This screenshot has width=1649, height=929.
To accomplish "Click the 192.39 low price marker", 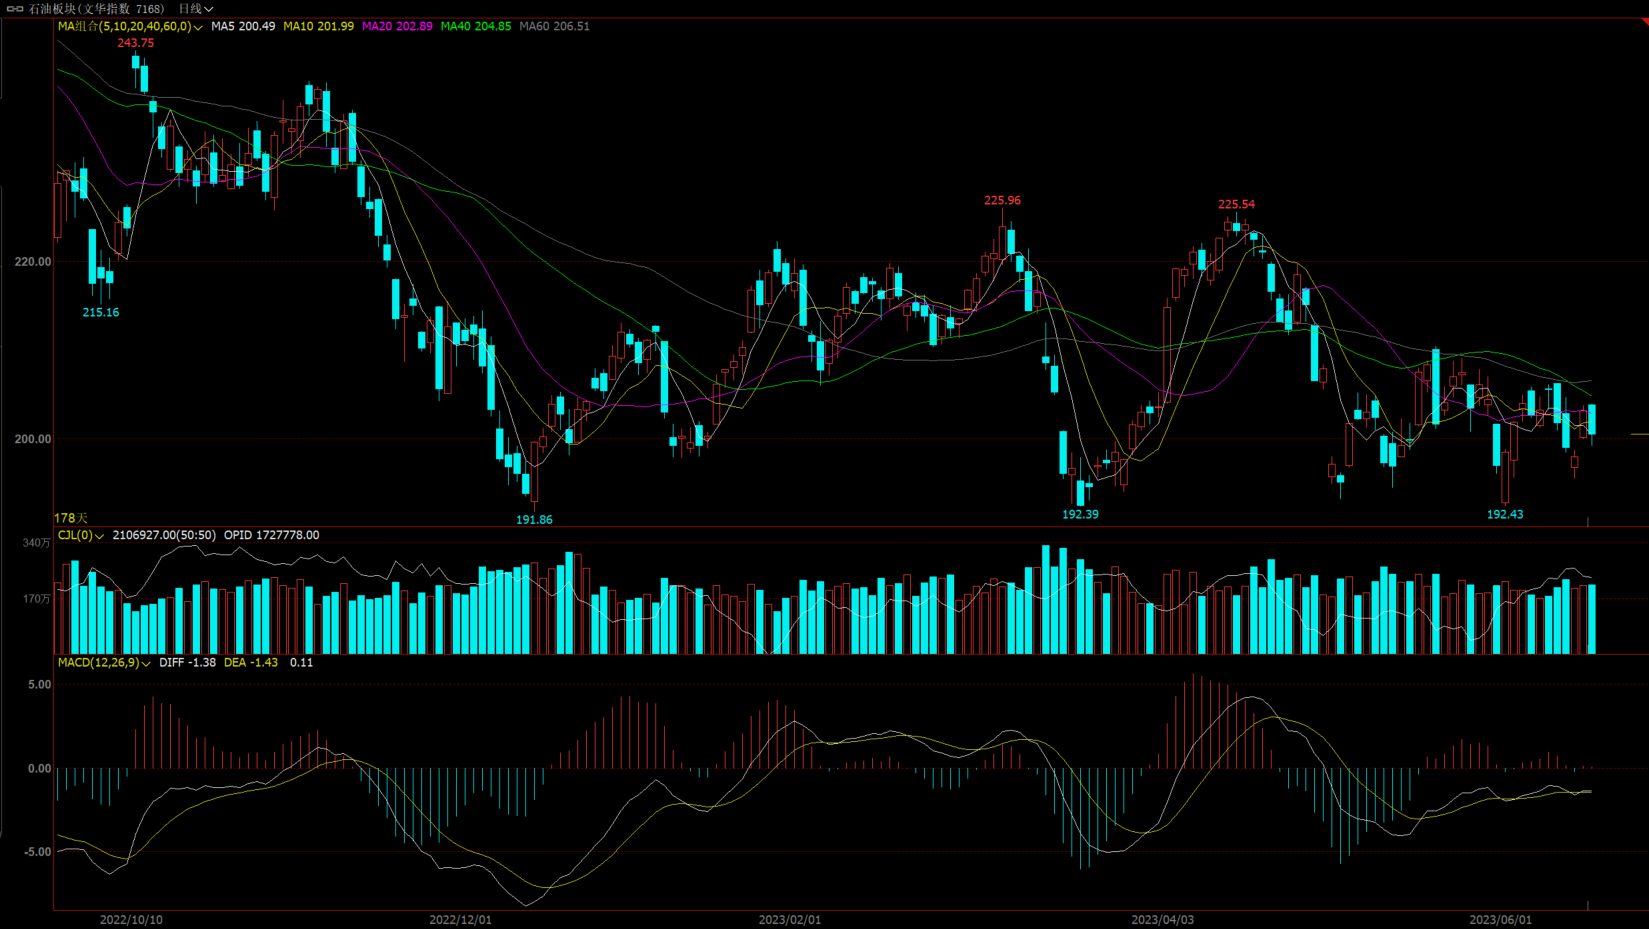I will [x=1080, y=514].
